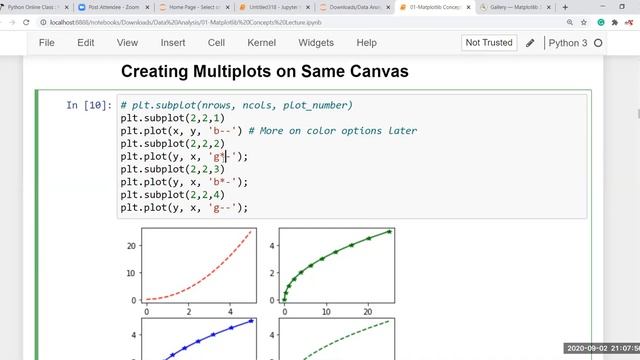Click the Python 3 kernel name
The image size is (640, 360).
[568, 43]
